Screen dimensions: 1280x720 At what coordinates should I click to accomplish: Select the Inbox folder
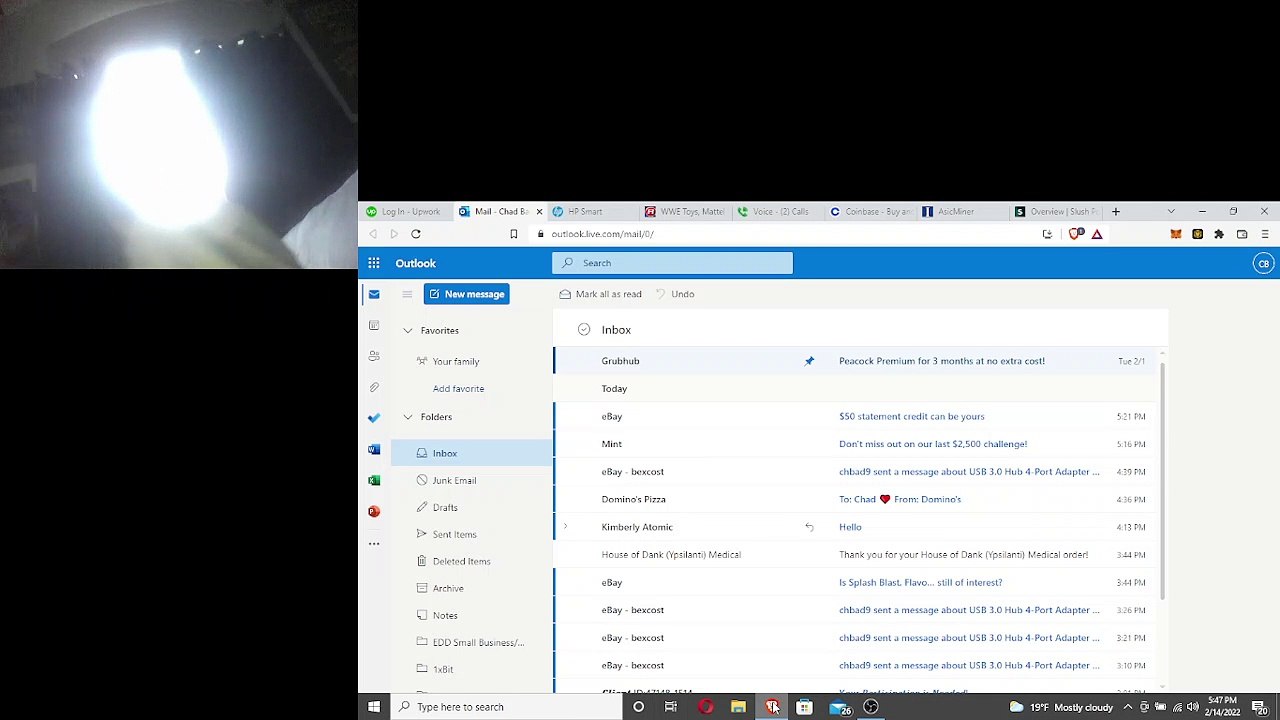click(472, 453)
